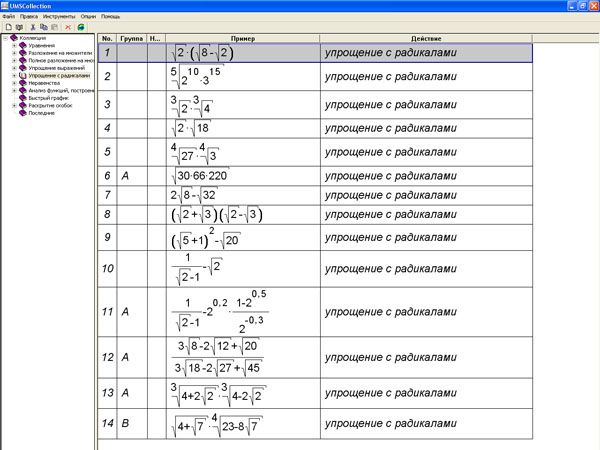Click the book icon next to Коллекция
600x450 pixels.
click(14, 39)
